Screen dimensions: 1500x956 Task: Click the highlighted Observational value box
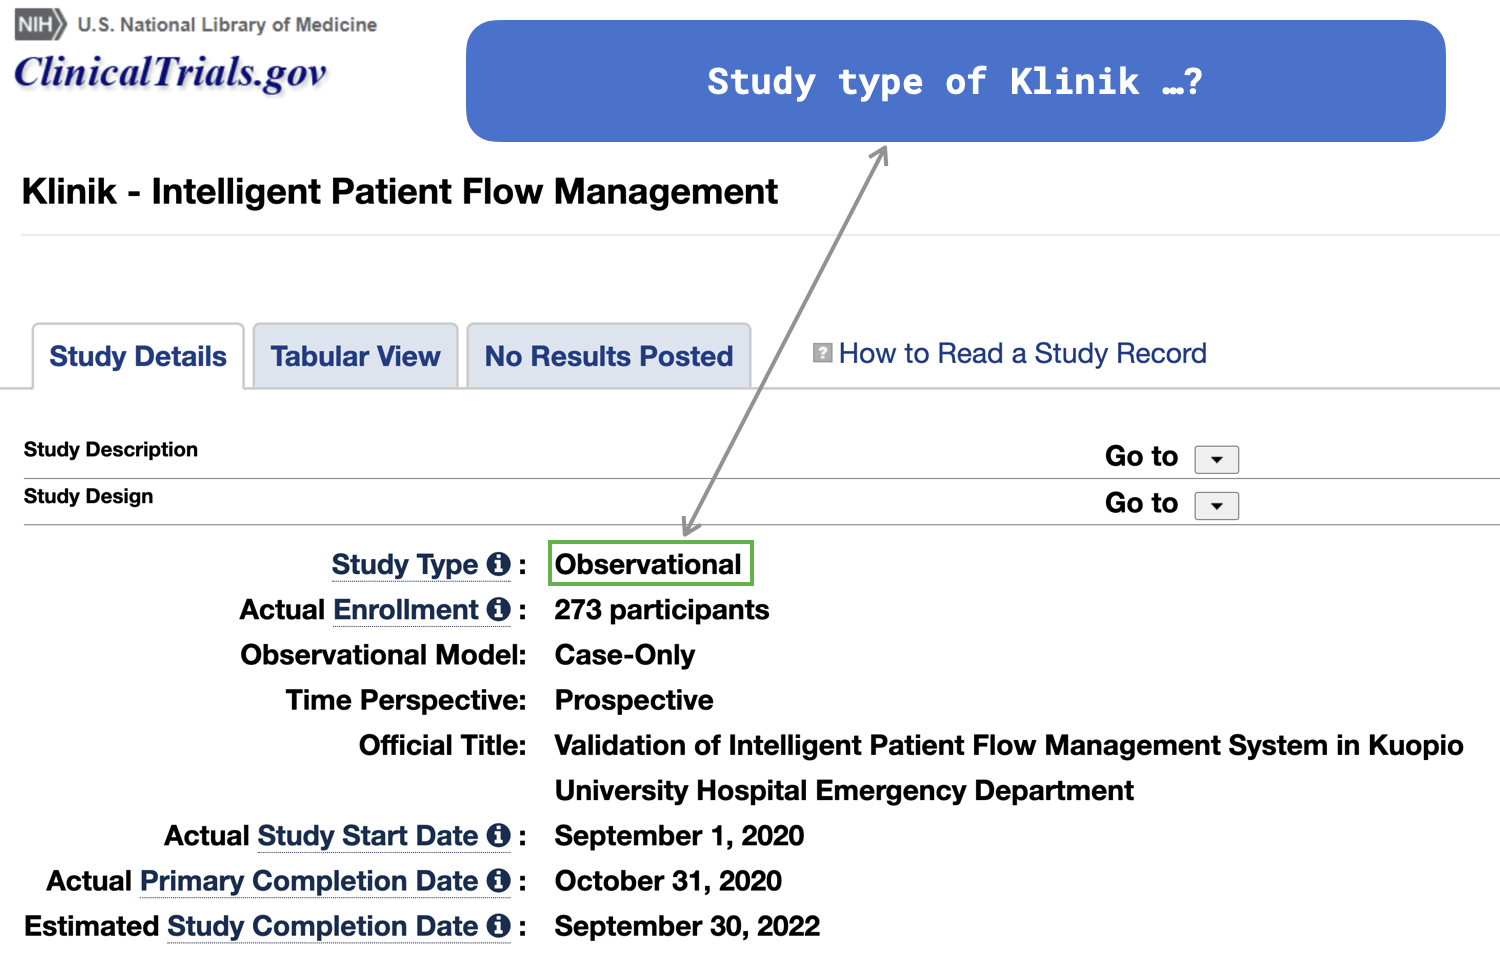pyautogui.click(x=651, y=563)
